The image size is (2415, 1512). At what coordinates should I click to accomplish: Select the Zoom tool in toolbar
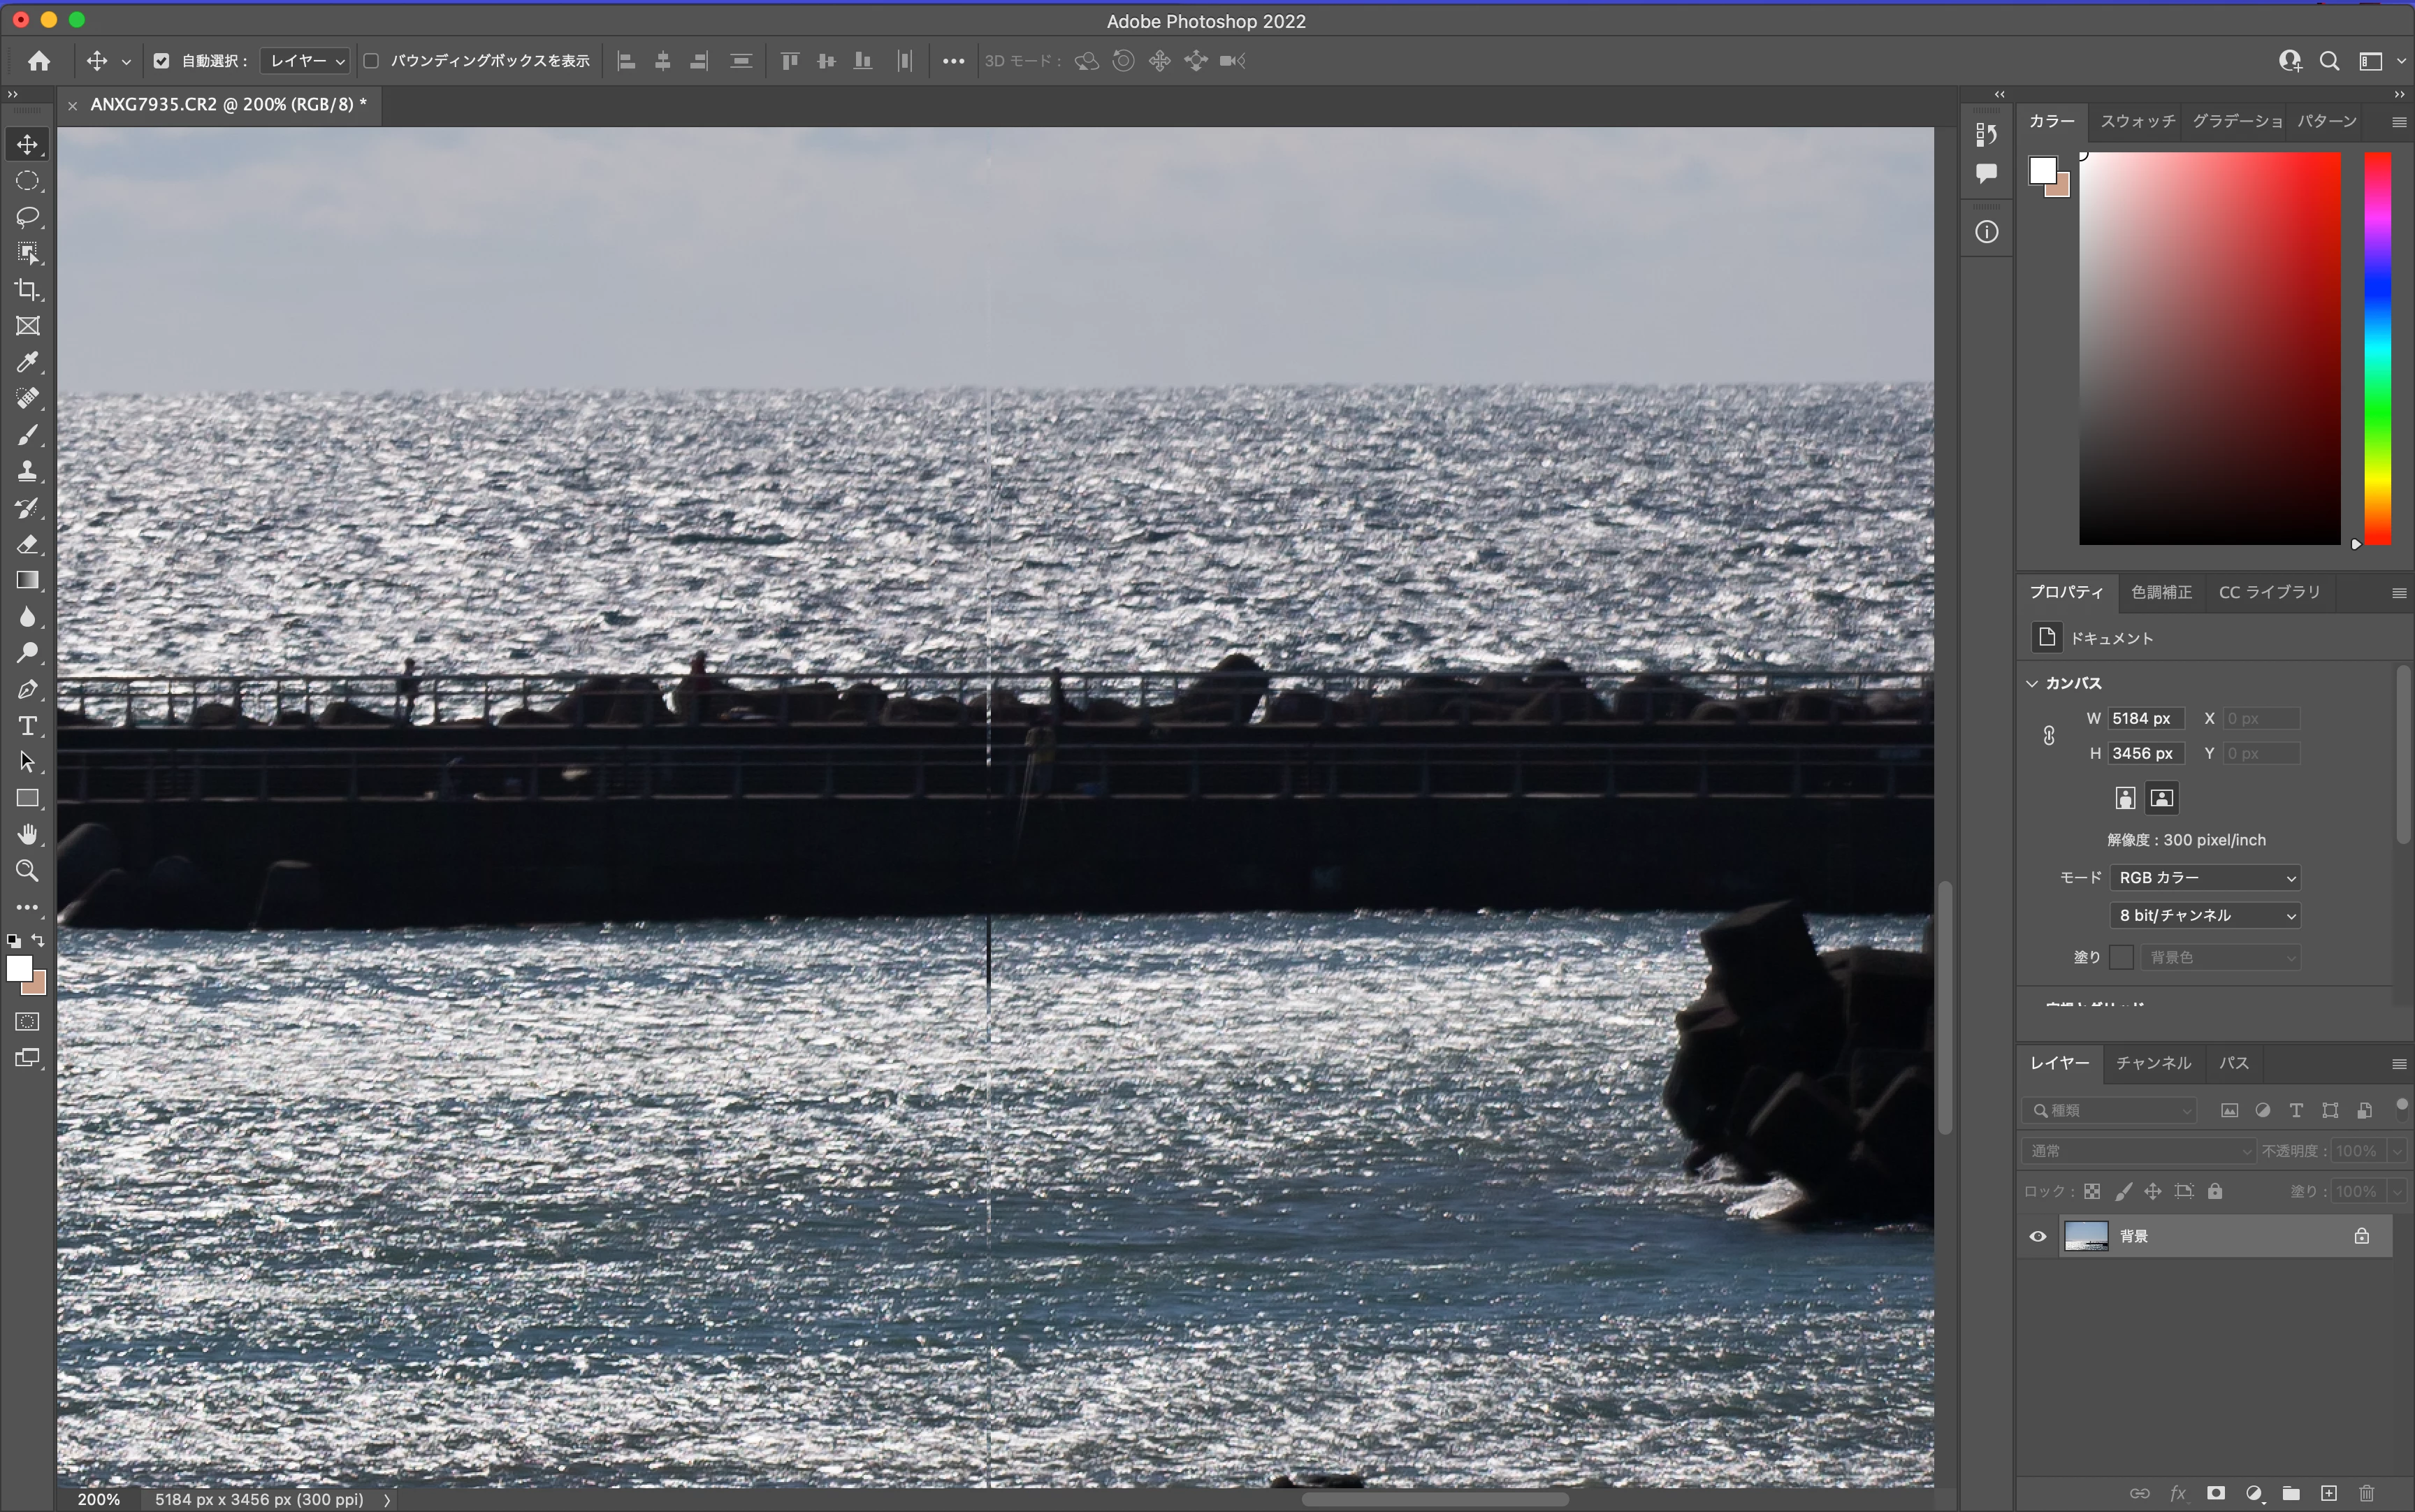pyautogui.click(x=27, y=871)
